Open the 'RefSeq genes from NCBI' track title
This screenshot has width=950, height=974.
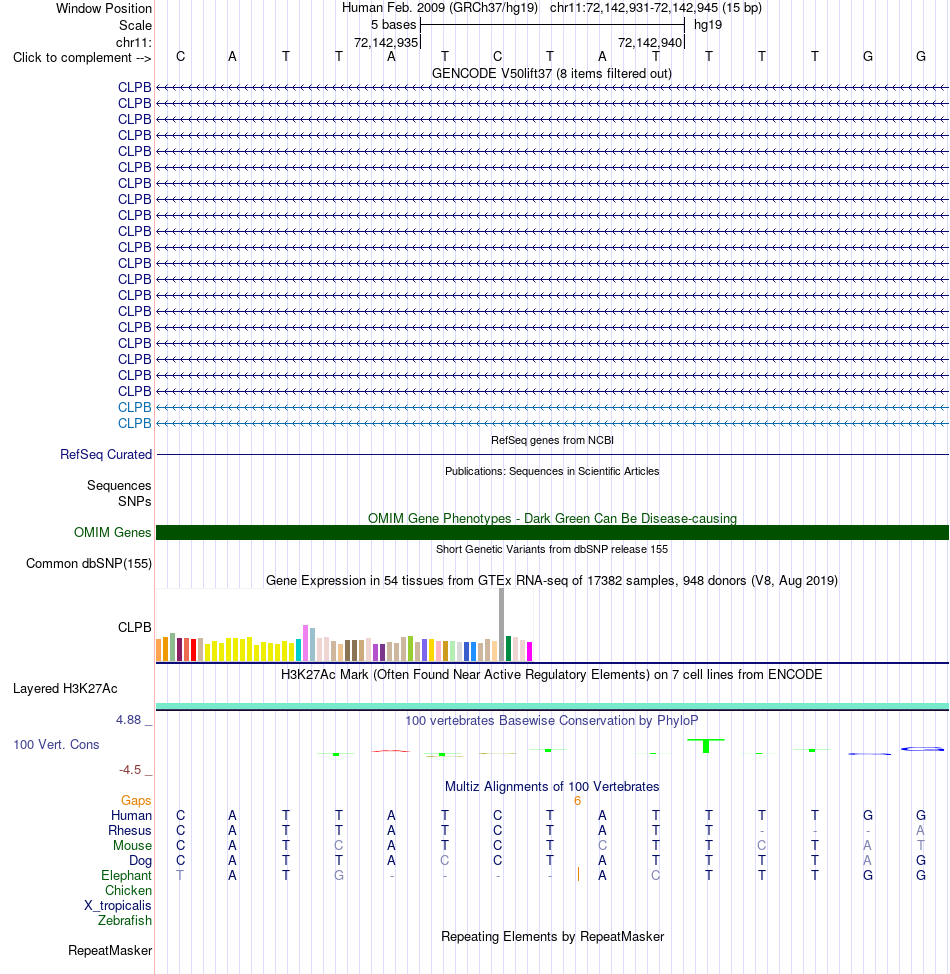click(x=552, y=440)
